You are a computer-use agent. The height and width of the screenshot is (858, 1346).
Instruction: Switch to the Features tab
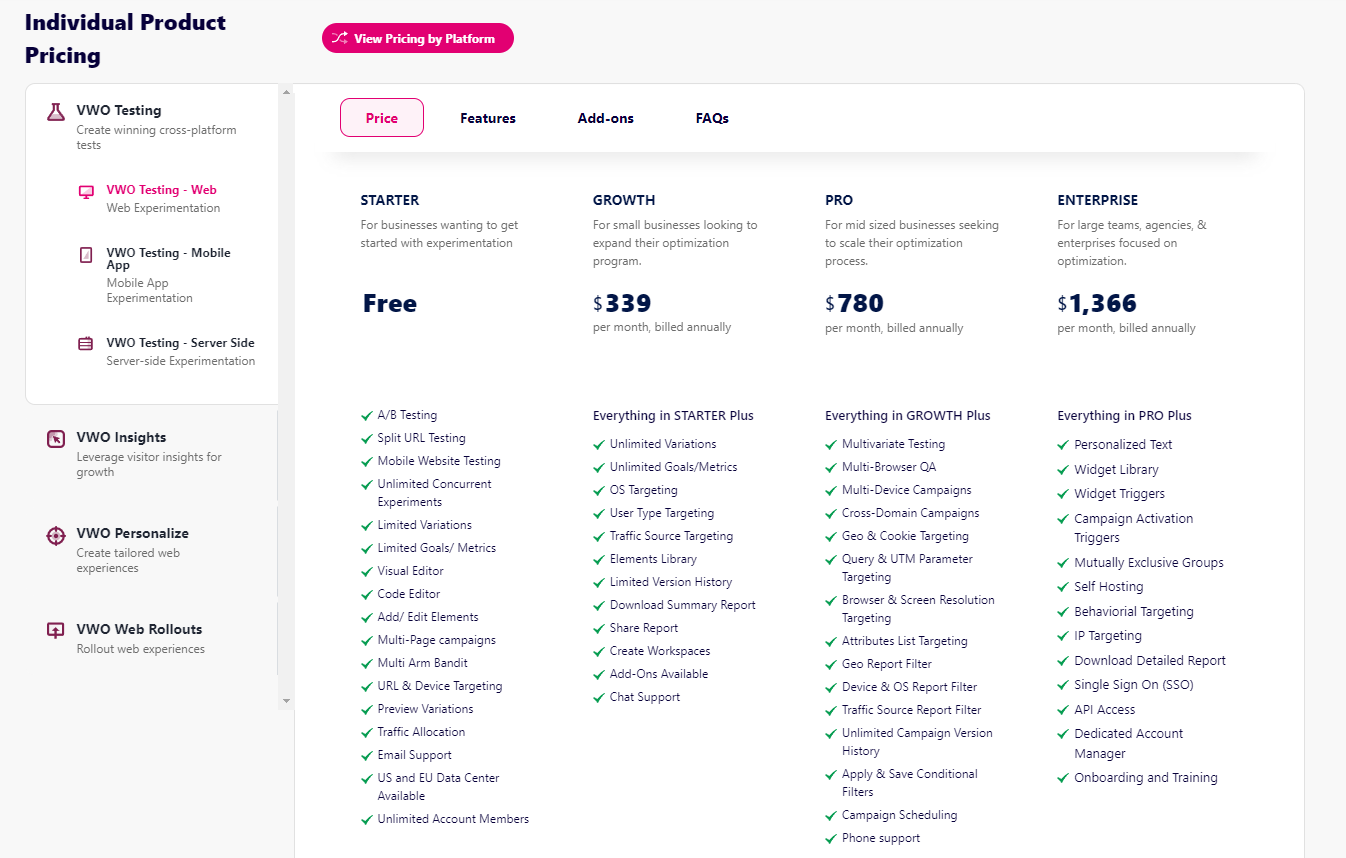click(488, 118)
